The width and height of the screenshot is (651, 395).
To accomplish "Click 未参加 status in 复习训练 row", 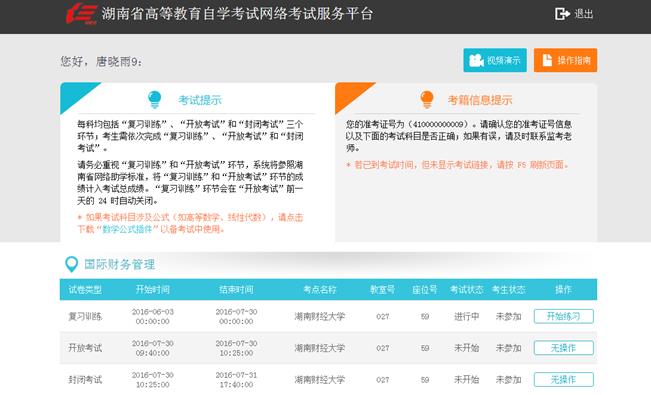I will [x=509, y=316].
